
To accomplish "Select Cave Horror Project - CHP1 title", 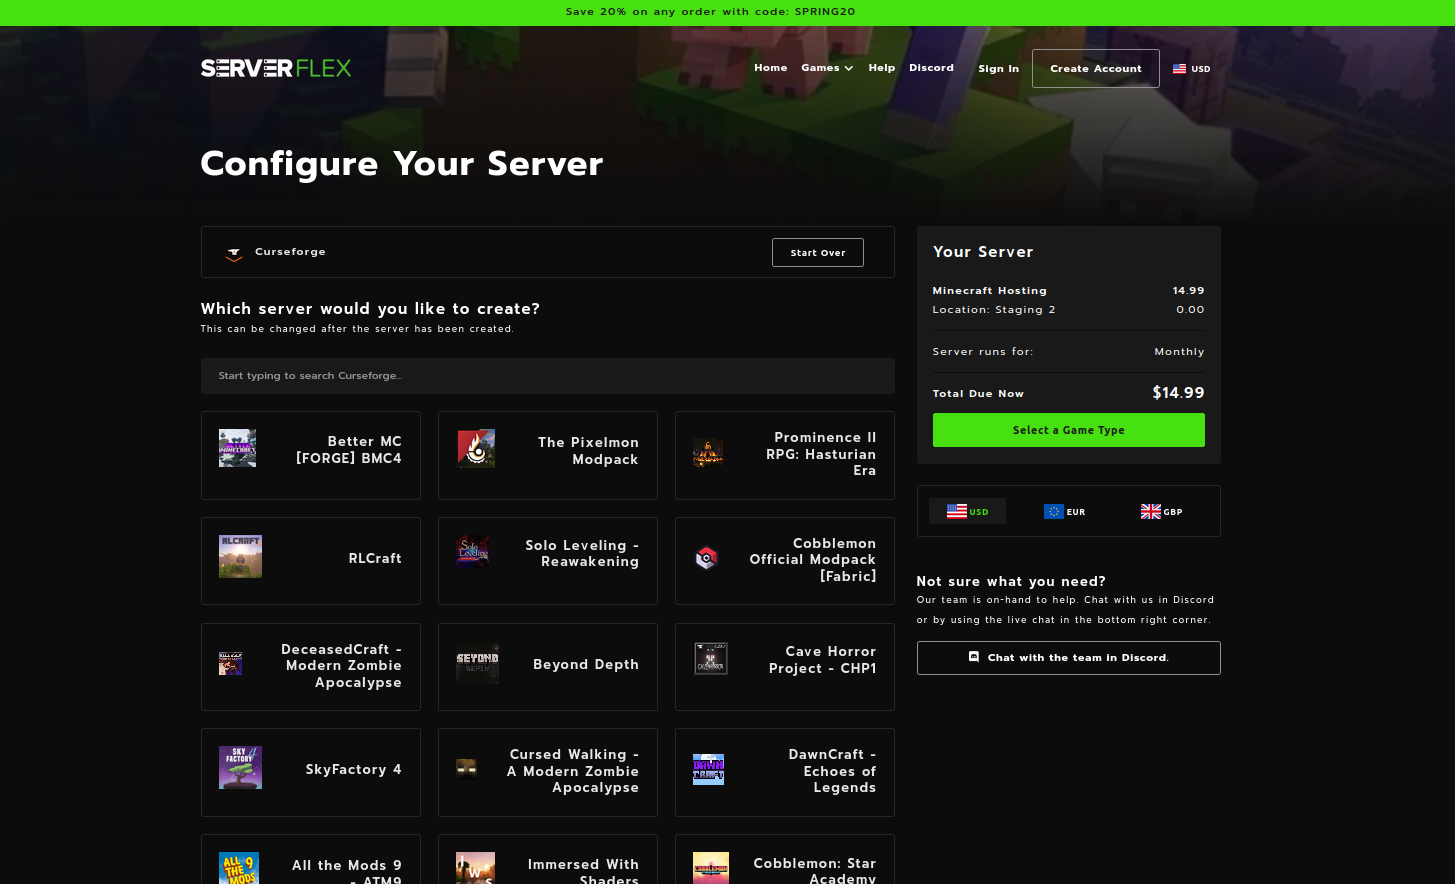I will click(x=823, y=660).
